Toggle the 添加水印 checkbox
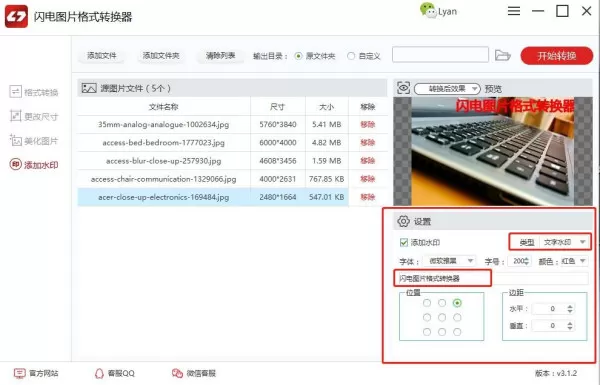 403,242
